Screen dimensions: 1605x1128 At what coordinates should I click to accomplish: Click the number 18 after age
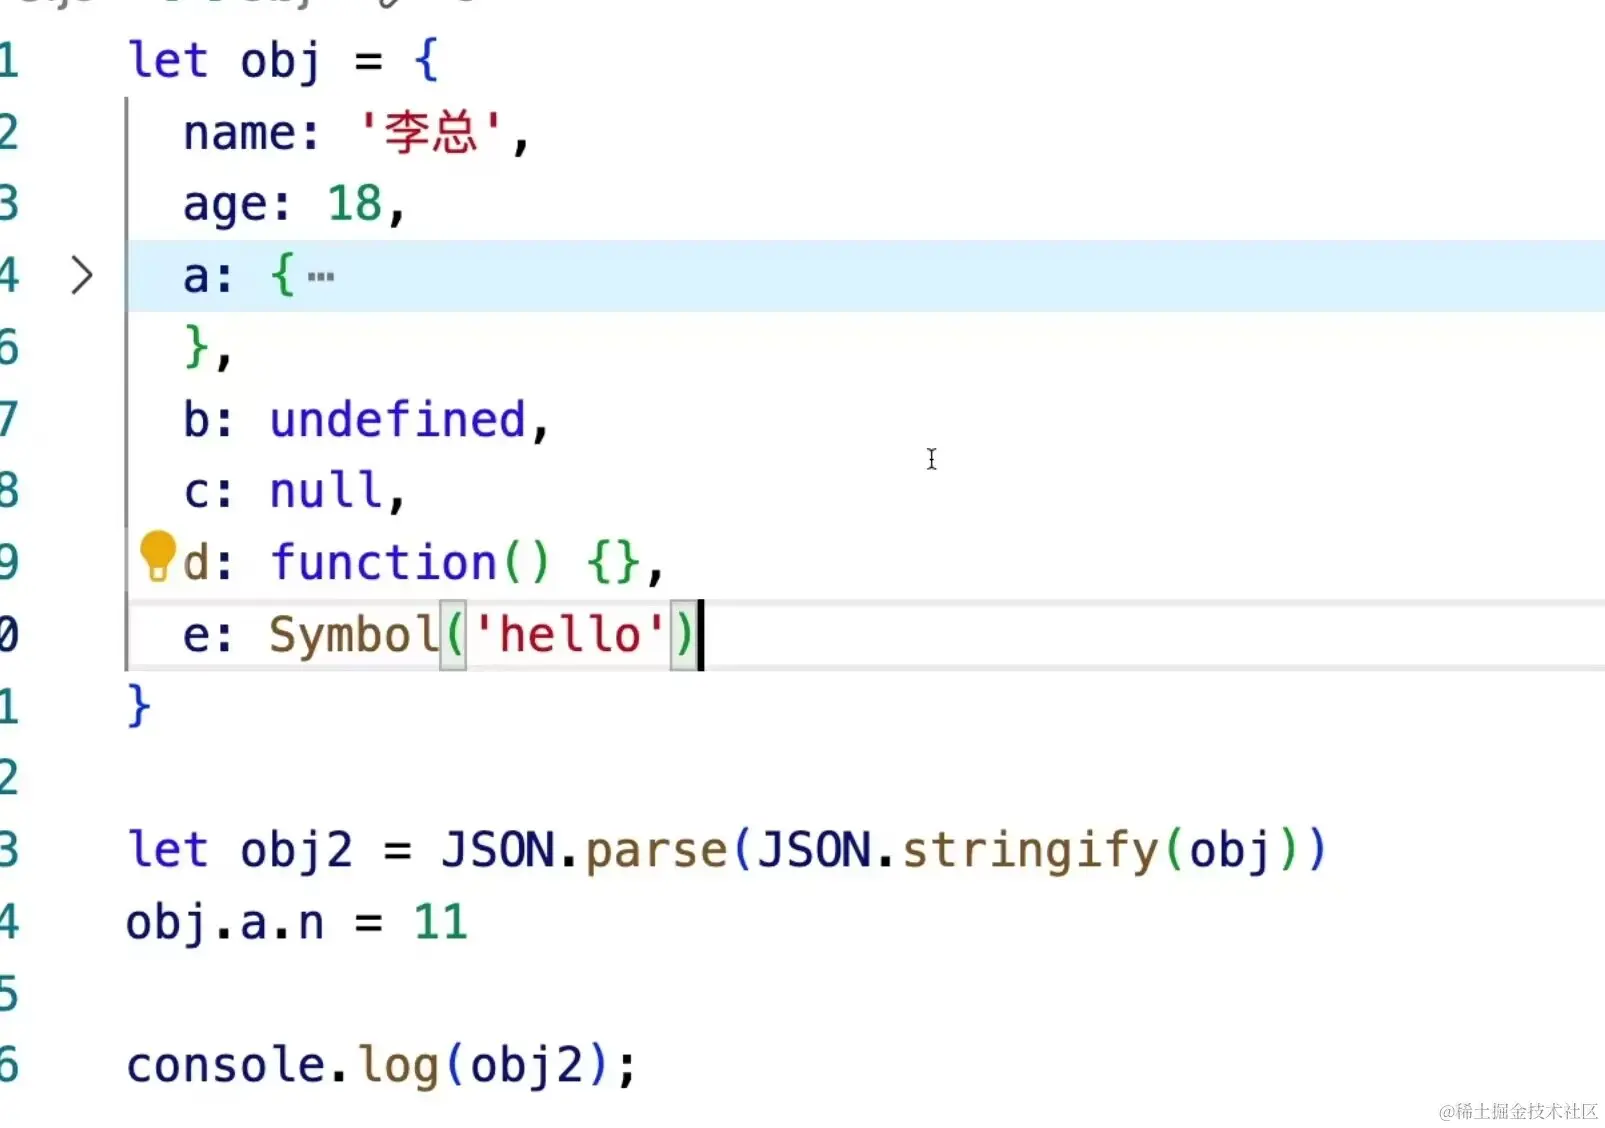(355, 204)
